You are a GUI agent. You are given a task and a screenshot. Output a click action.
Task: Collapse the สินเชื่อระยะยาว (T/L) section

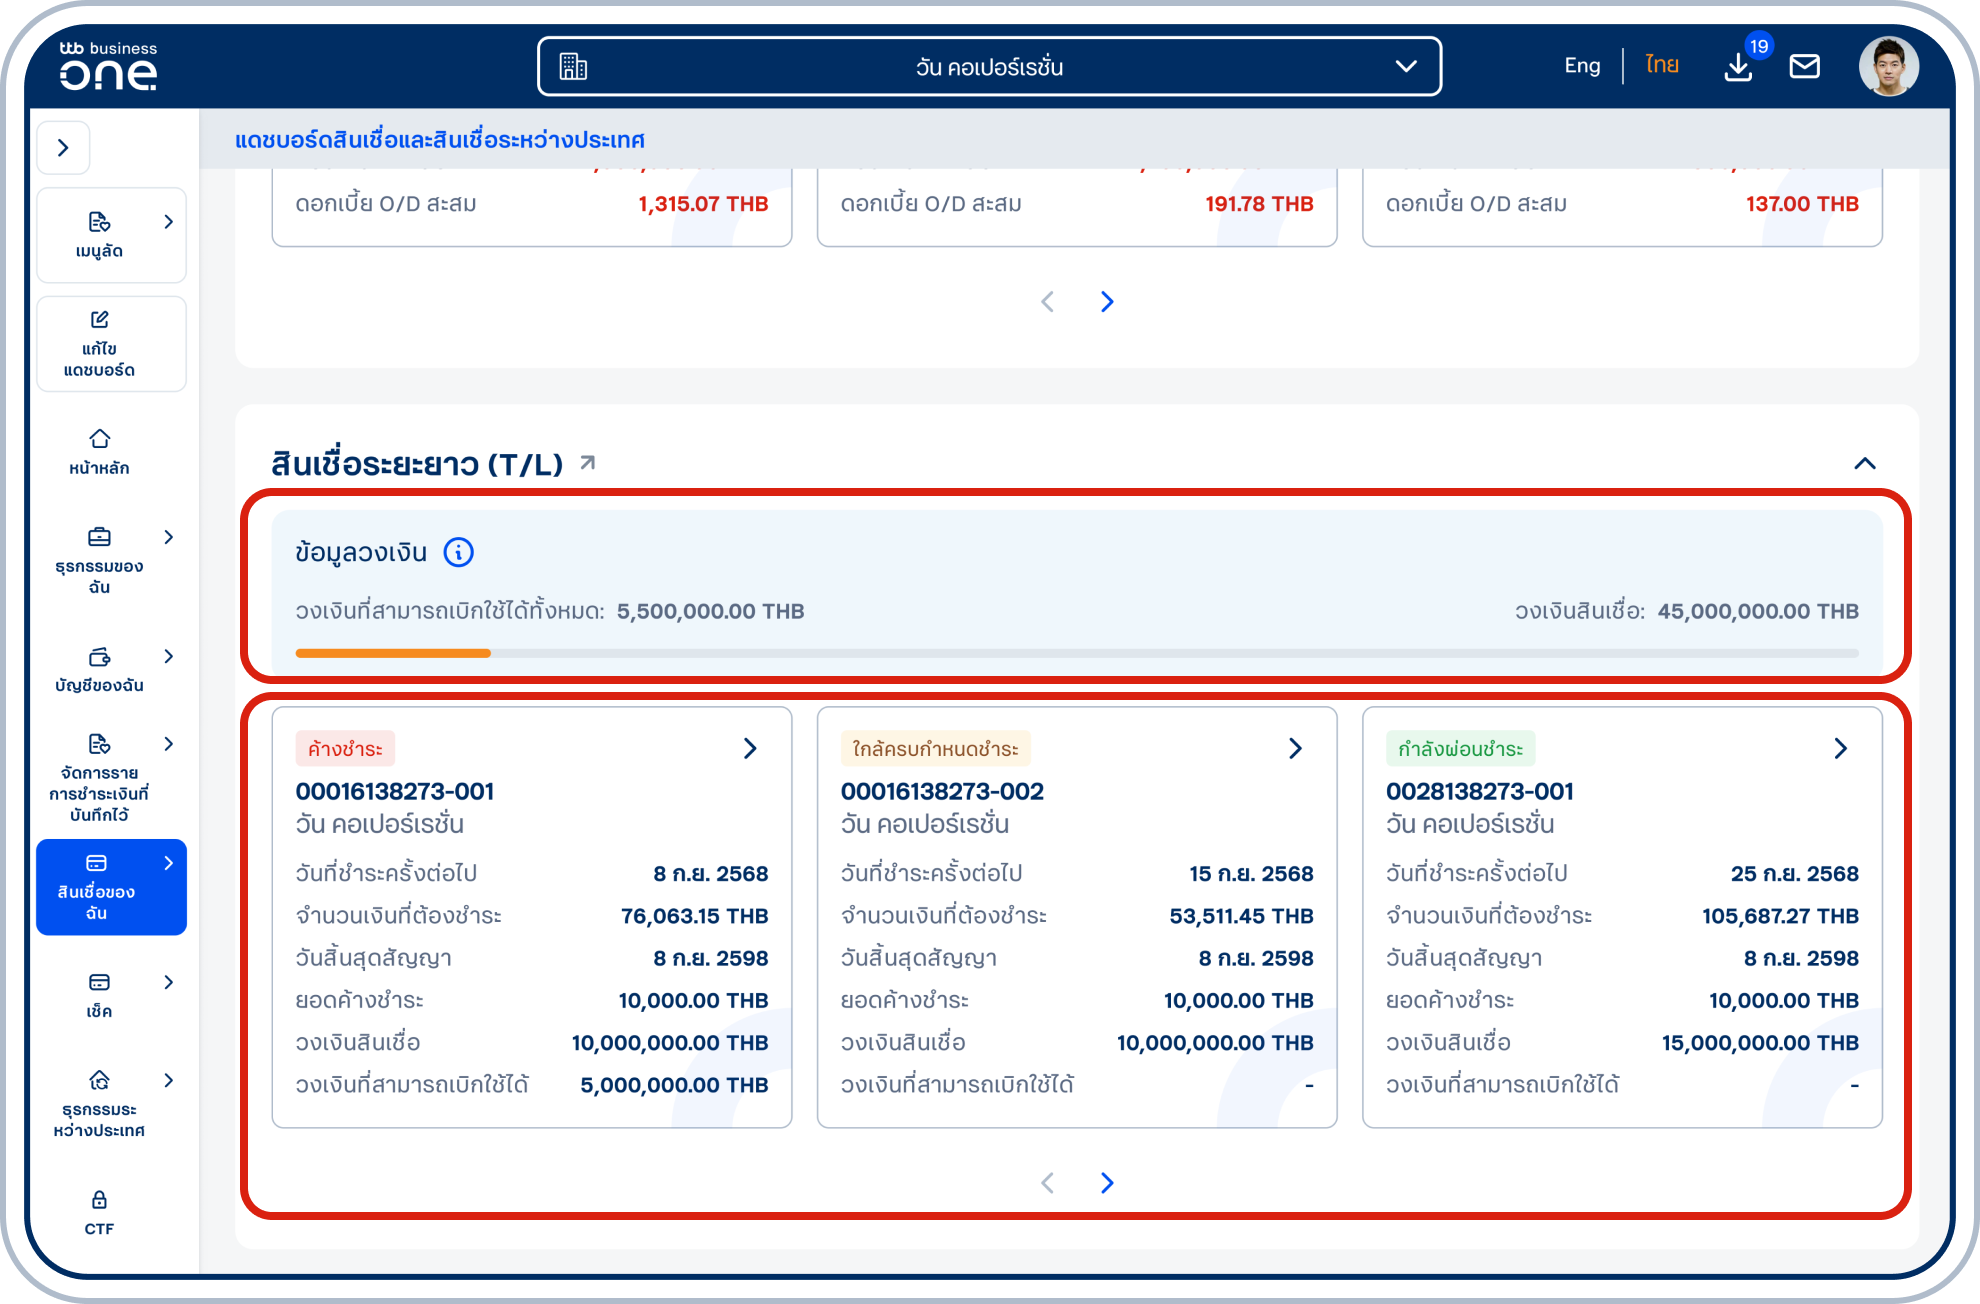pyautogui.click(x=1864, y=463)
